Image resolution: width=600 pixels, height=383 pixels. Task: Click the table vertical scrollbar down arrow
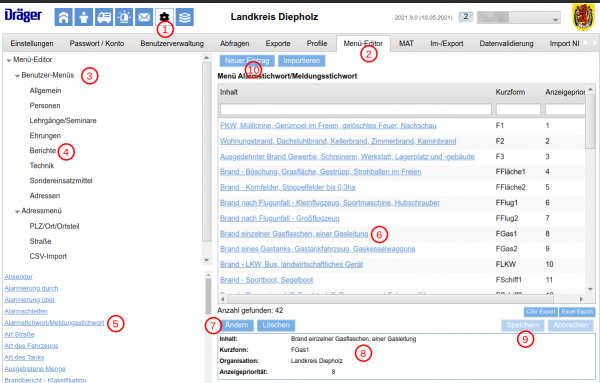[590, 290]
